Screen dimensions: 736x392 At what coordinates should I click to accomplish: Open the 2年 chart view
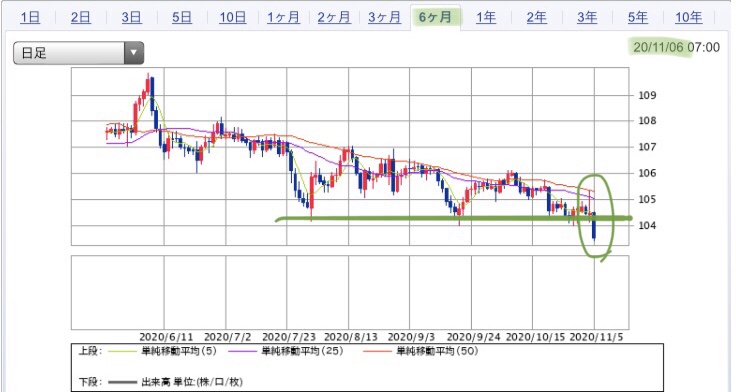pyautogui.click(x=537, y=17)
